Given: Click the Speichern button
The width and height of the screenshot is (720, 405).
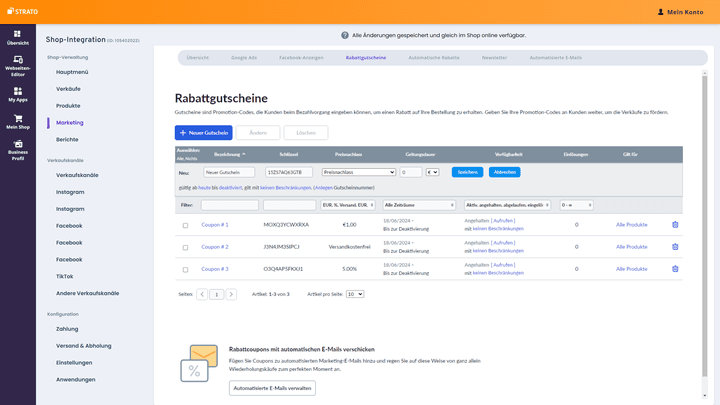Looking at the screenshot, I should pyautogui.click(x=467, y=172).
